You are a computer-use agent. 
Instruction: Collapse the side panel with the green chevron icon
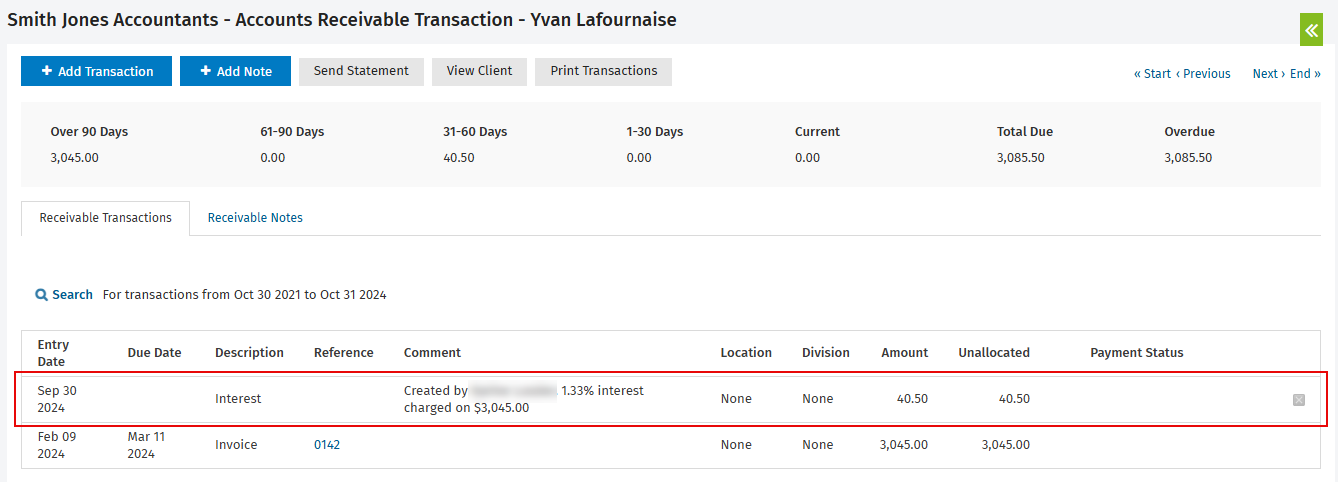1311,30
